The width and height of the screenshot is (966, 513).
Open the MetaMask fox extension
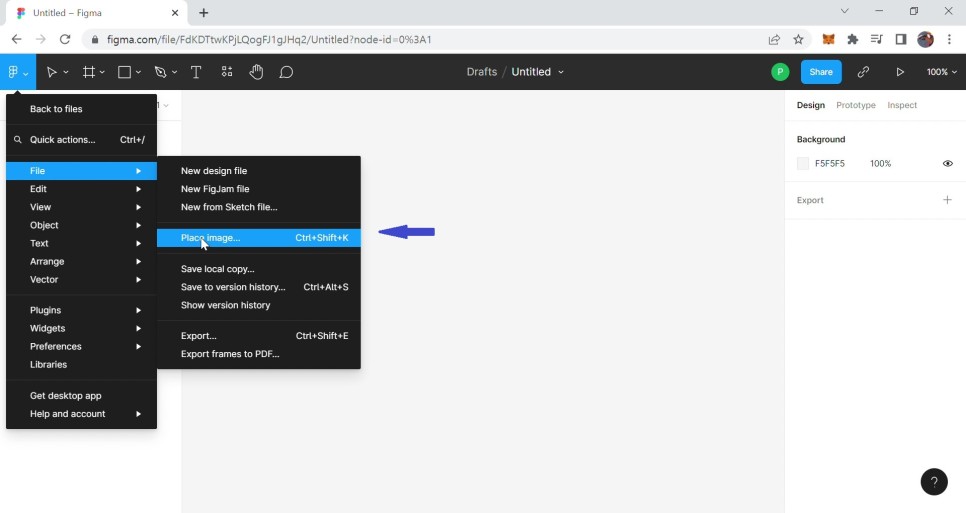click(x=829, y=39)
